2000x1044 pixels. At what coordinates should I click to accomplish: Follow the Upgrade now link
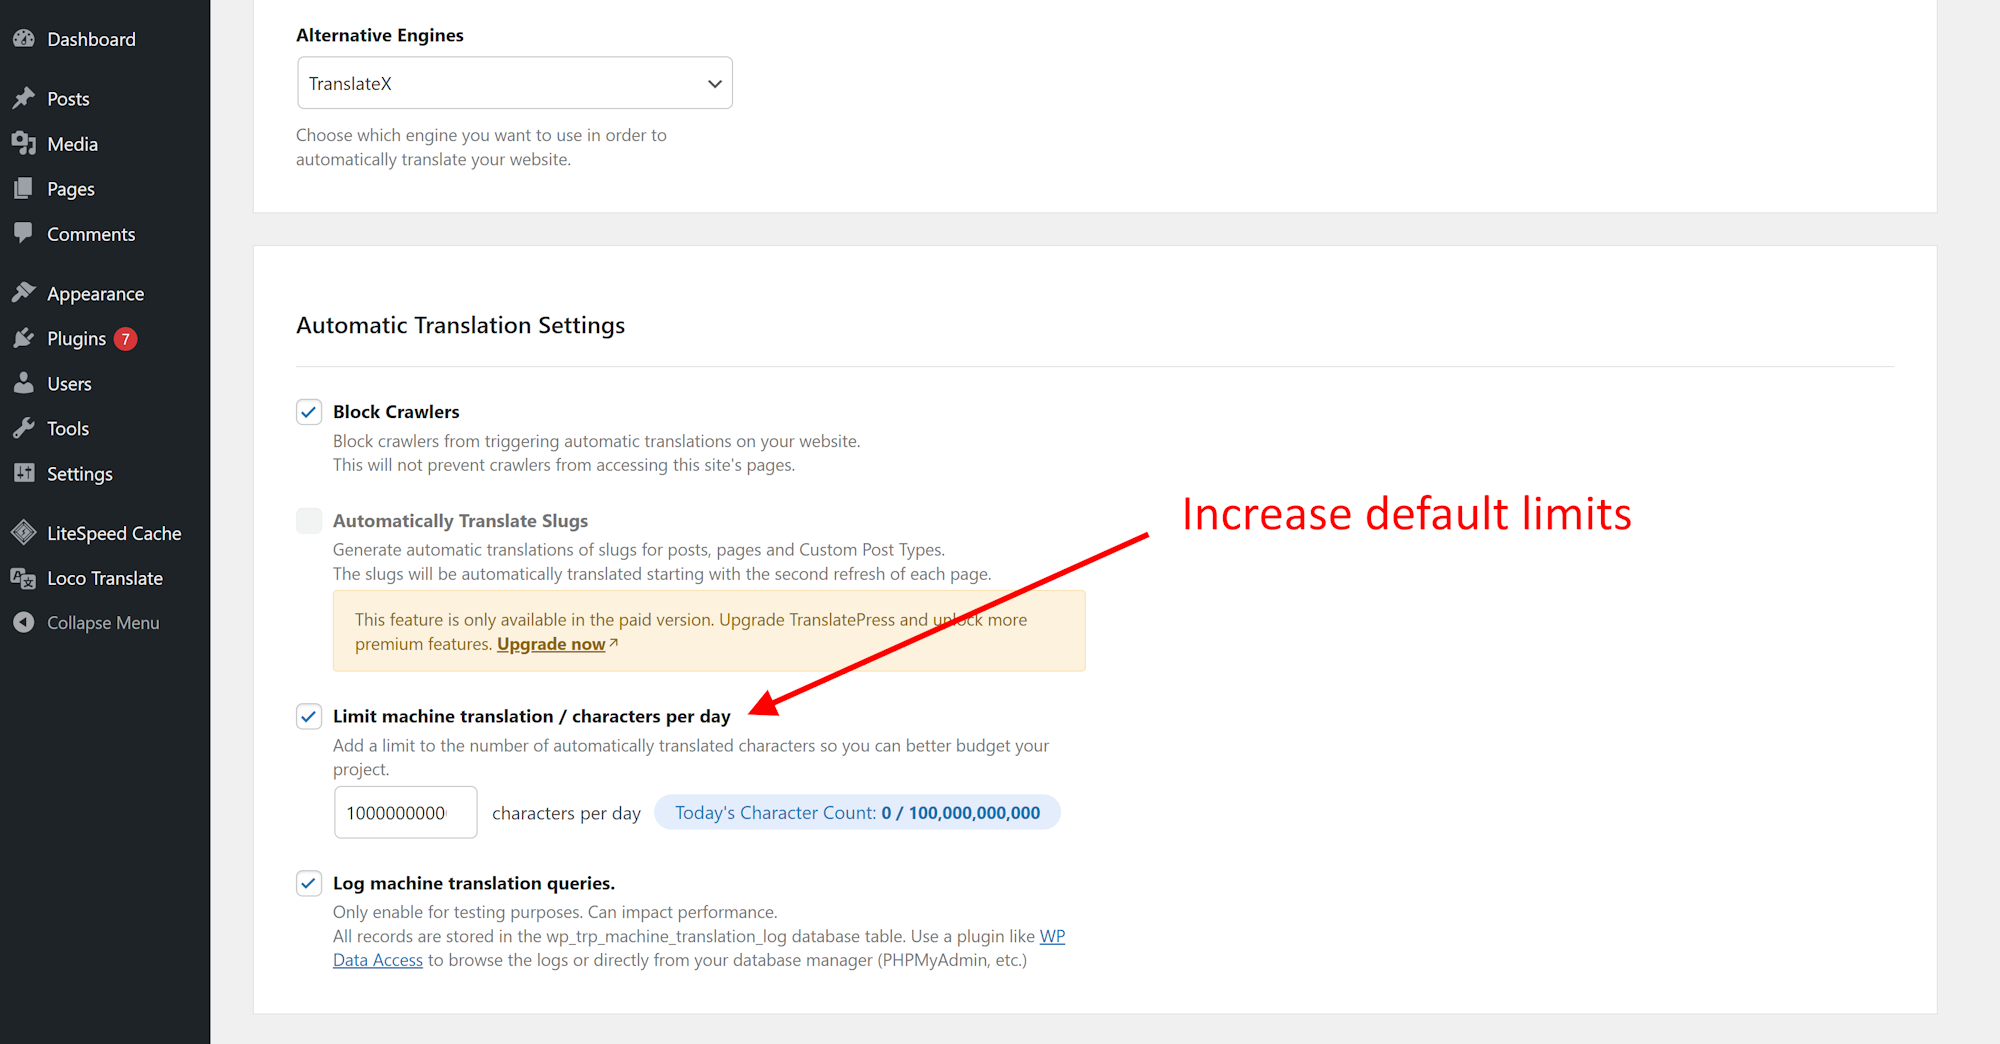(x=551, y=644)
